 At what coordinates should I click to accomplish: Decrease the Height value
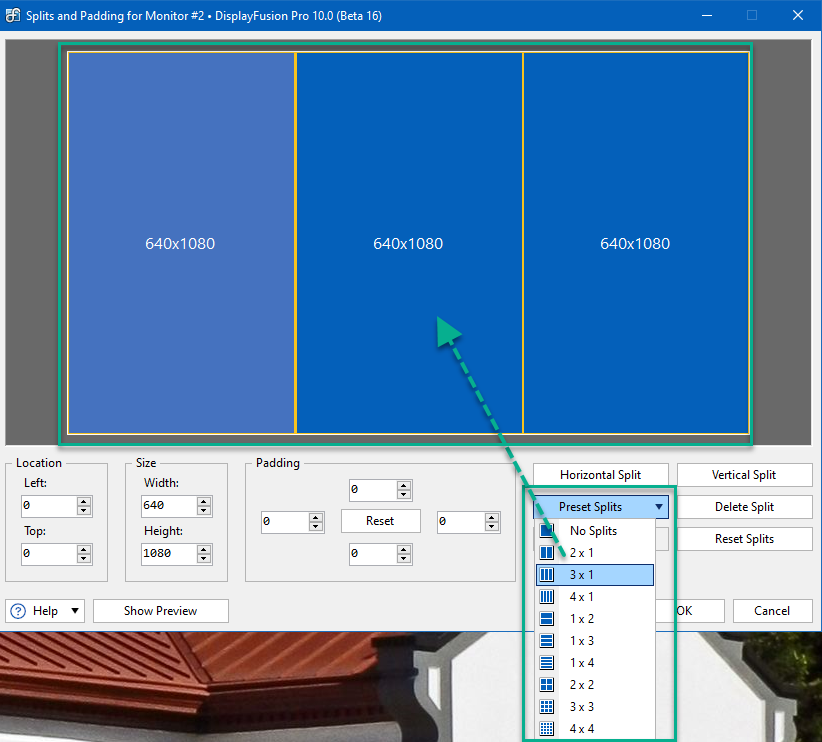pyautogui.click(x=204, y=559)
